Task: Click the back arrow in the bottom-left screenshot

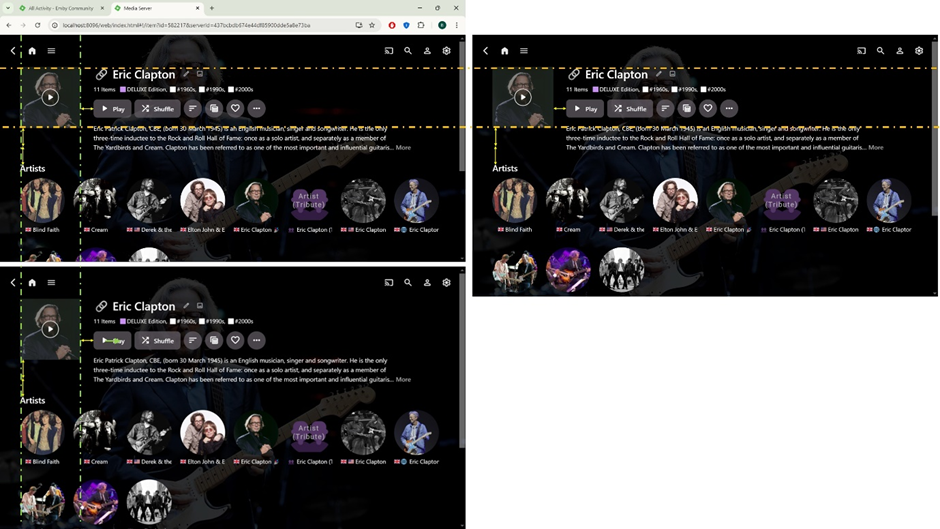Action: tap(13, 282)
